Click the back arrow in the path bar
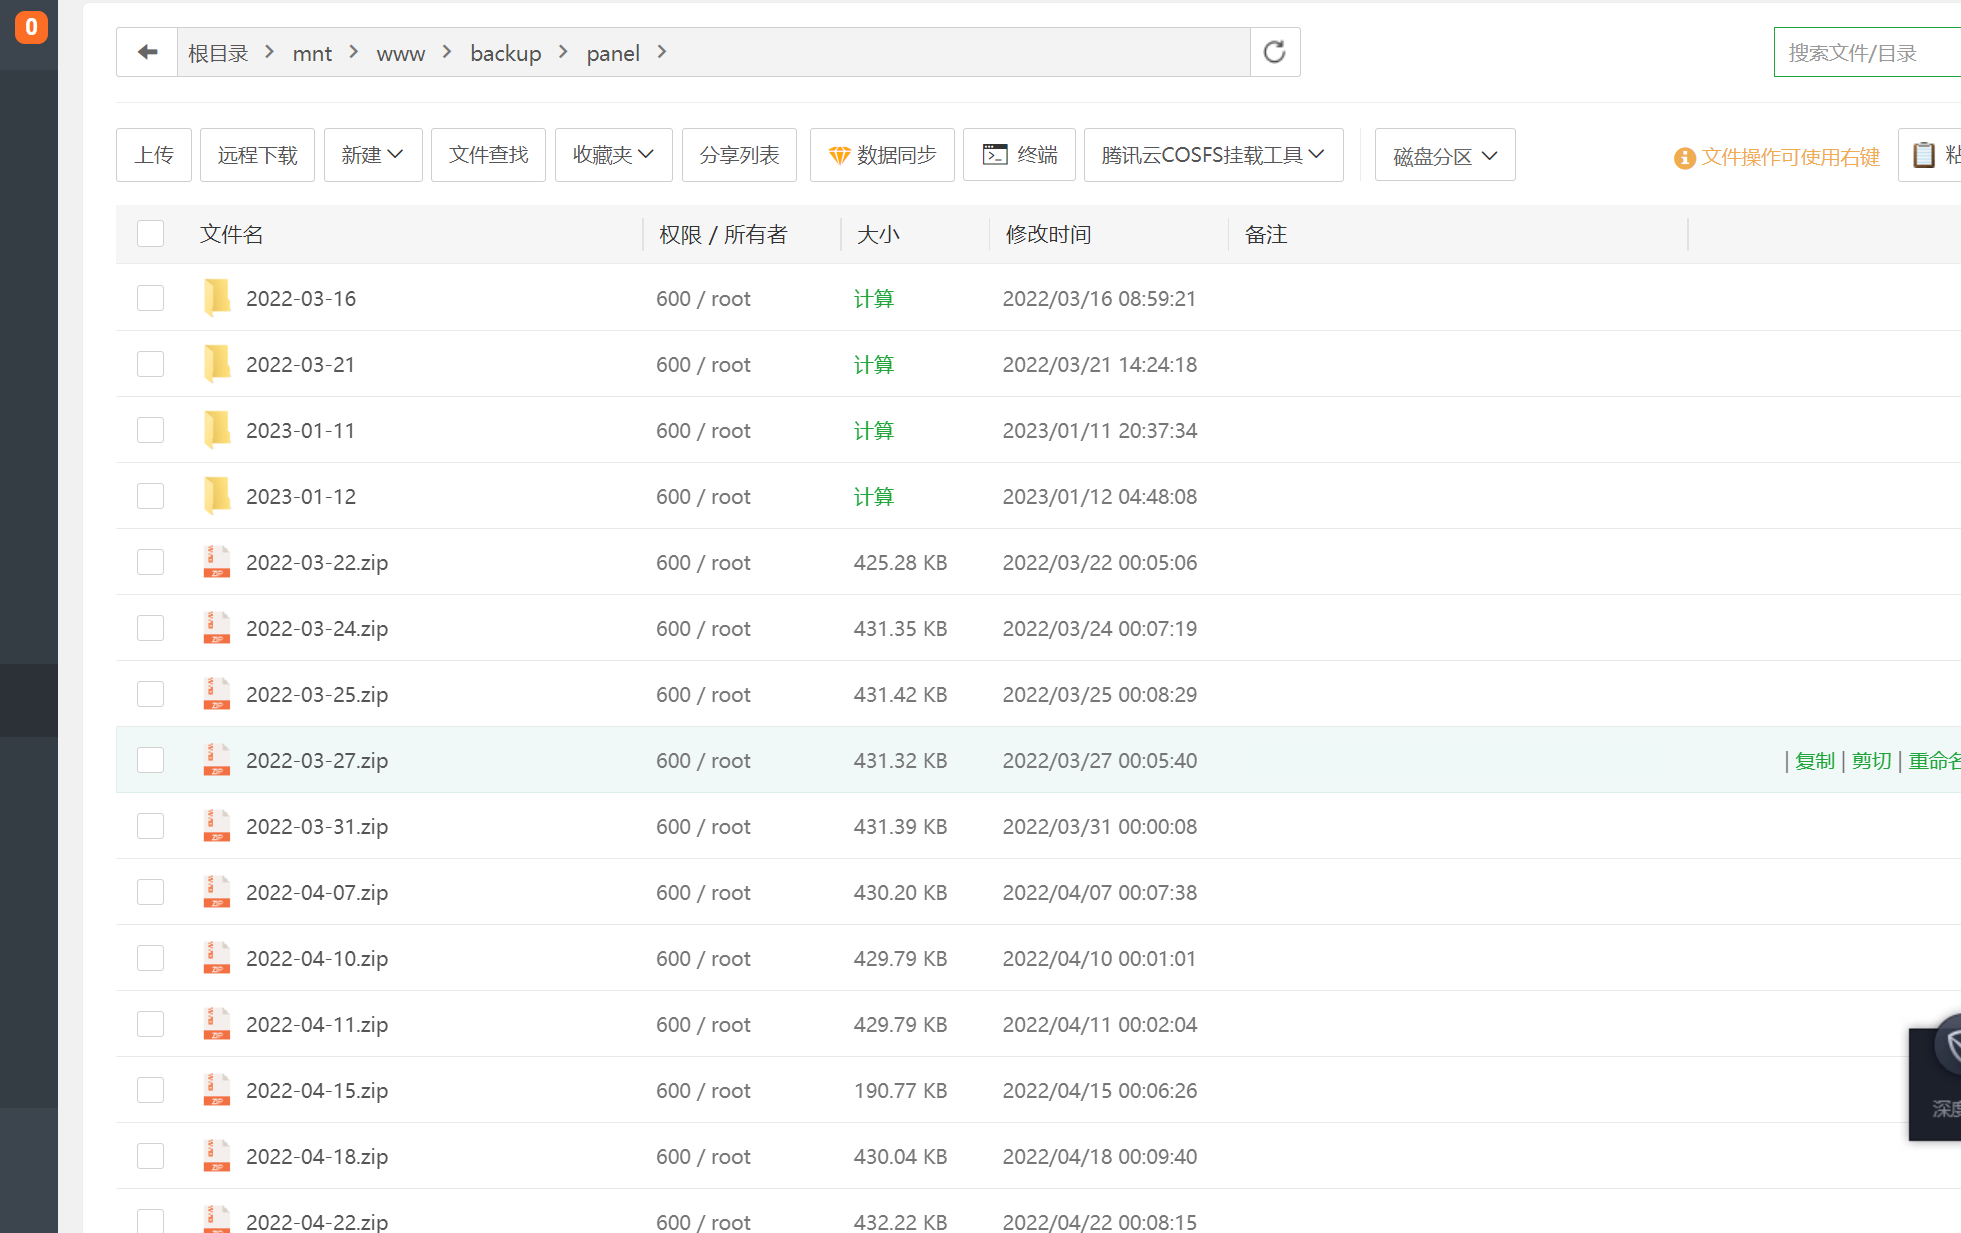1961x1233 pixels. coord(147,52)
